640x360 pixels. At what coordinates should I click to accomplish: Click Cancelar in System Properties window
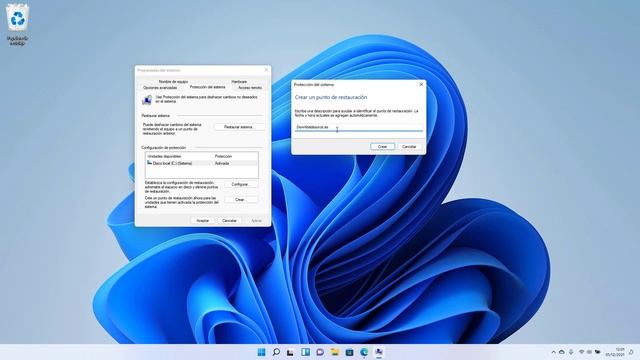[x=229, y=220]
